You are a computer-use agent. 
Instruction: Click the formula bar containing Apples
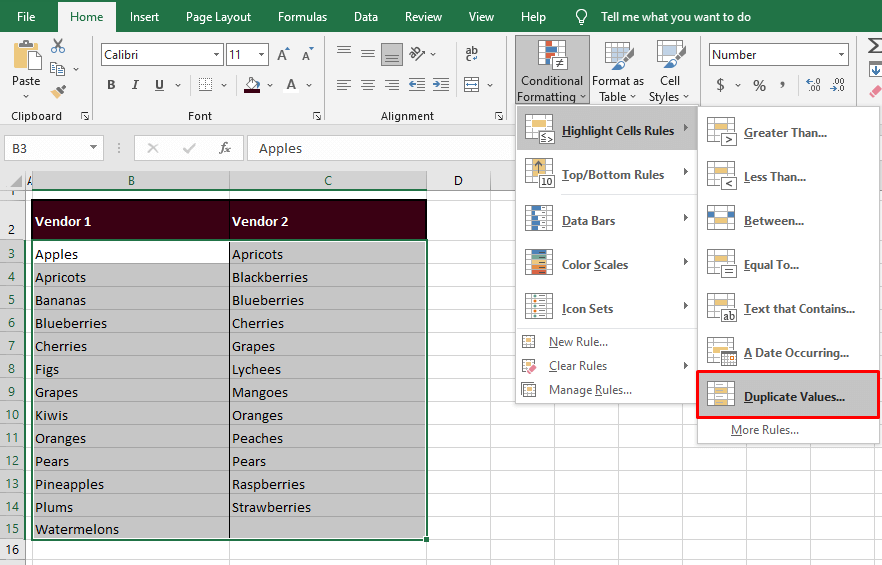(381, 149)
